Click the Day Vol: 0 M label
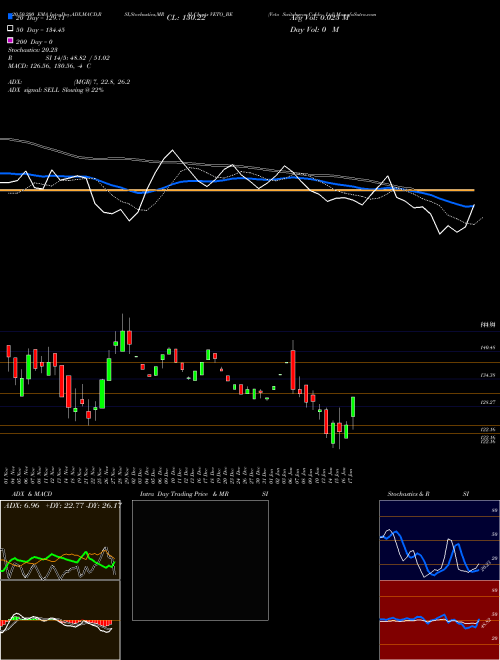This screenshot has height=660, width=500. click(x=314, y=29)
